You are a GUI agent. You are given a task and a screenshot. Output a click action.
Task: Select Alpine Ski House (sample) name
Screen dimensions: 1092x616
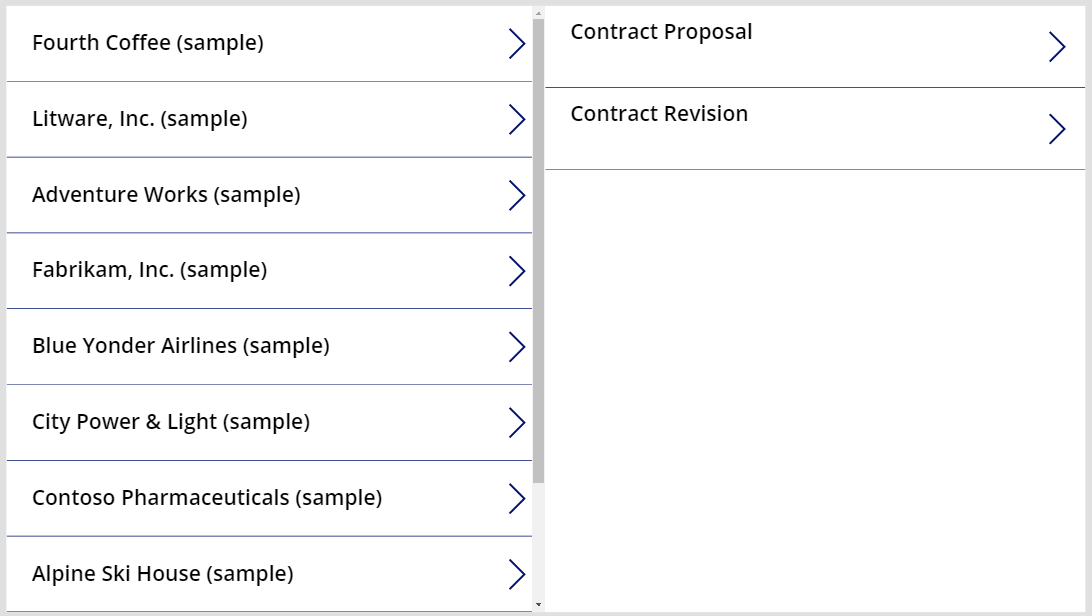coord(163,574)
